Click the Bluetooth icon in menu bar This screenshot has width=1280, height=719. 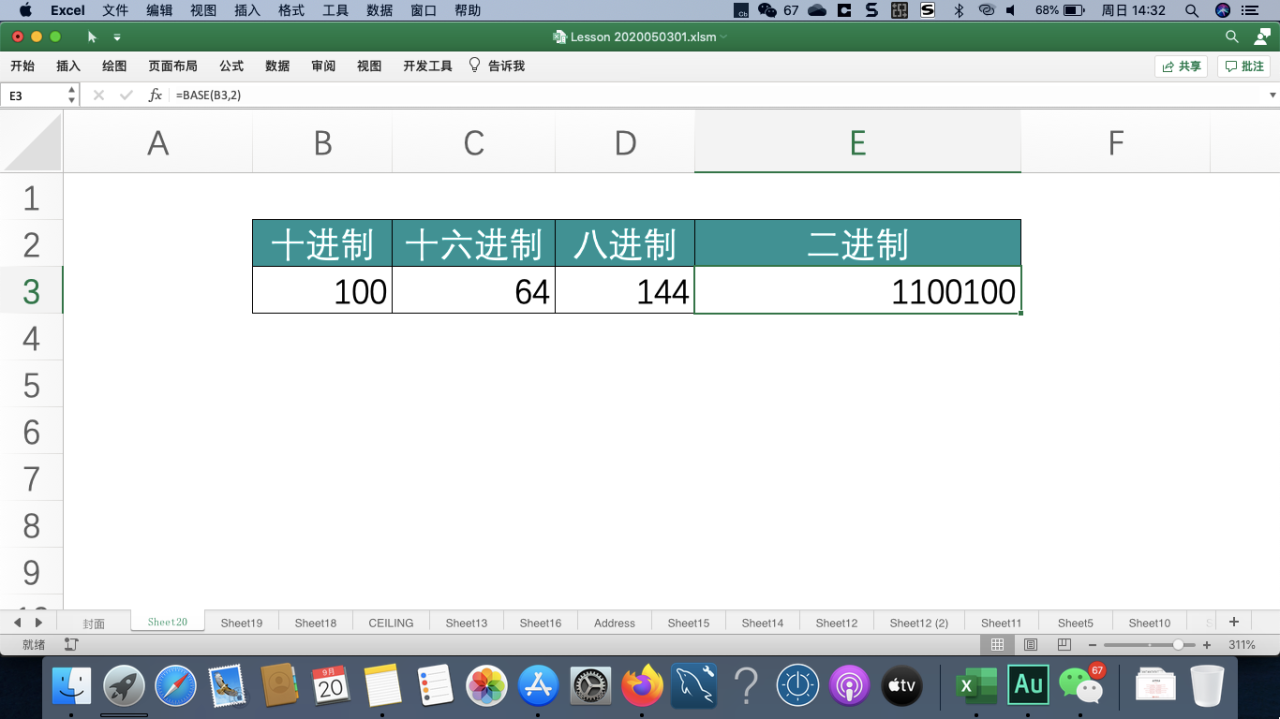click(x=959, y=11)
